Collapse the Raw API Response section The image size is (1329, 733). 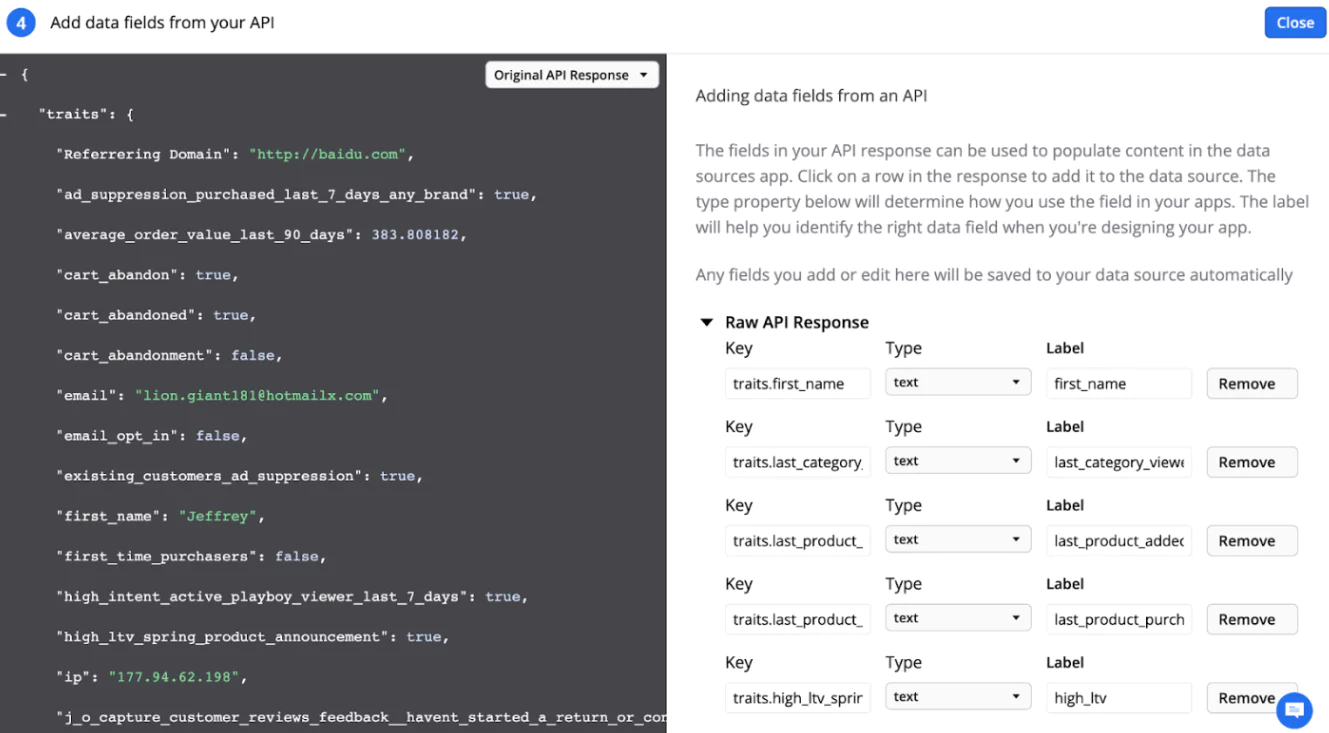pyautogui.click(x=708, y=322)
